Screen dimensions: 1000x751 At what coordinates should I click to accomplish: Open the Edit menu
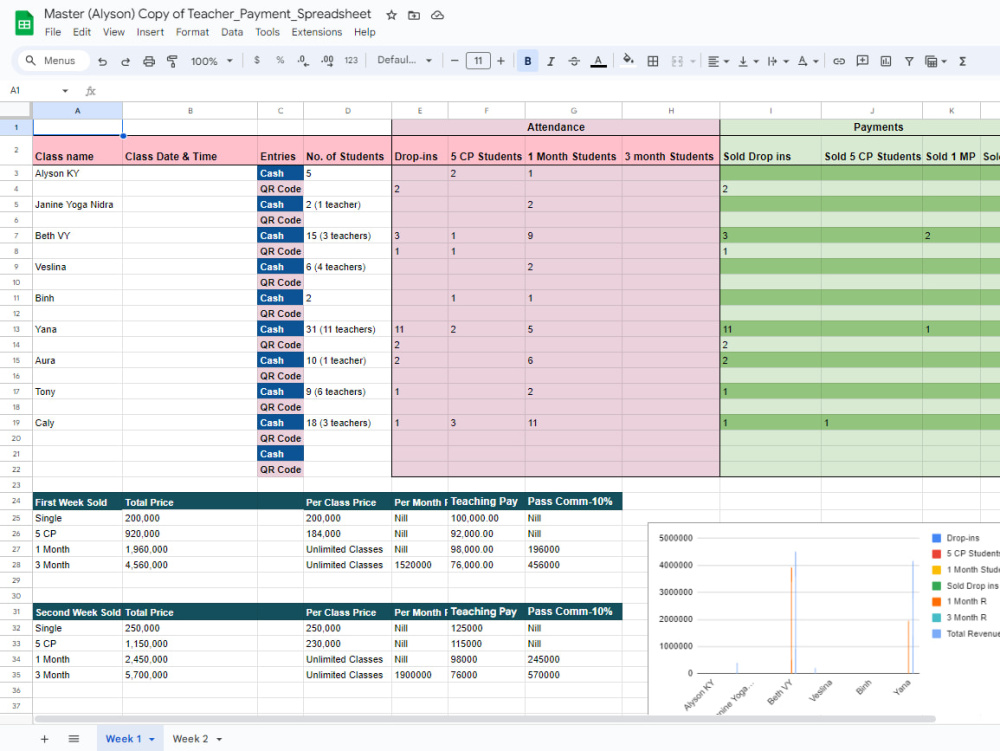(82, 32)
